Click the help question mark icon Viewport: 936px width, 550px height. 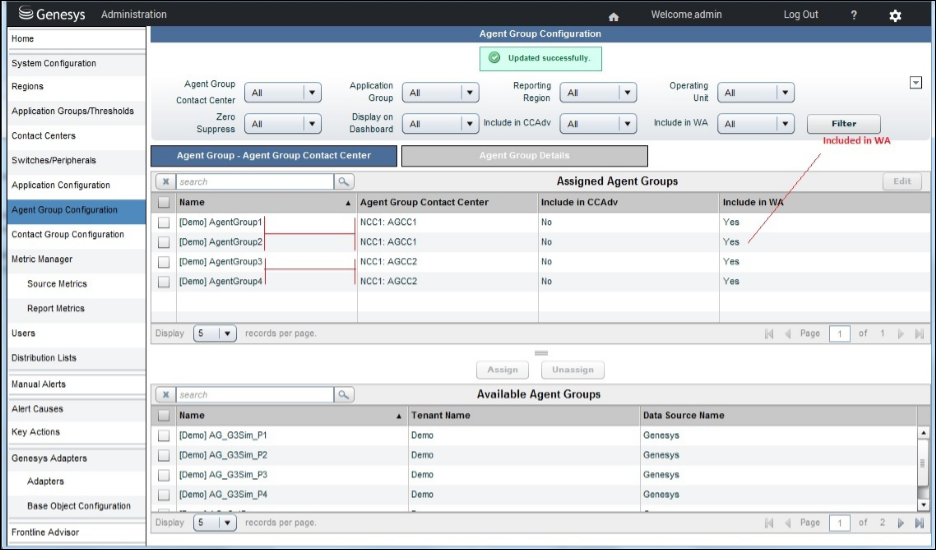click(853, 15)
